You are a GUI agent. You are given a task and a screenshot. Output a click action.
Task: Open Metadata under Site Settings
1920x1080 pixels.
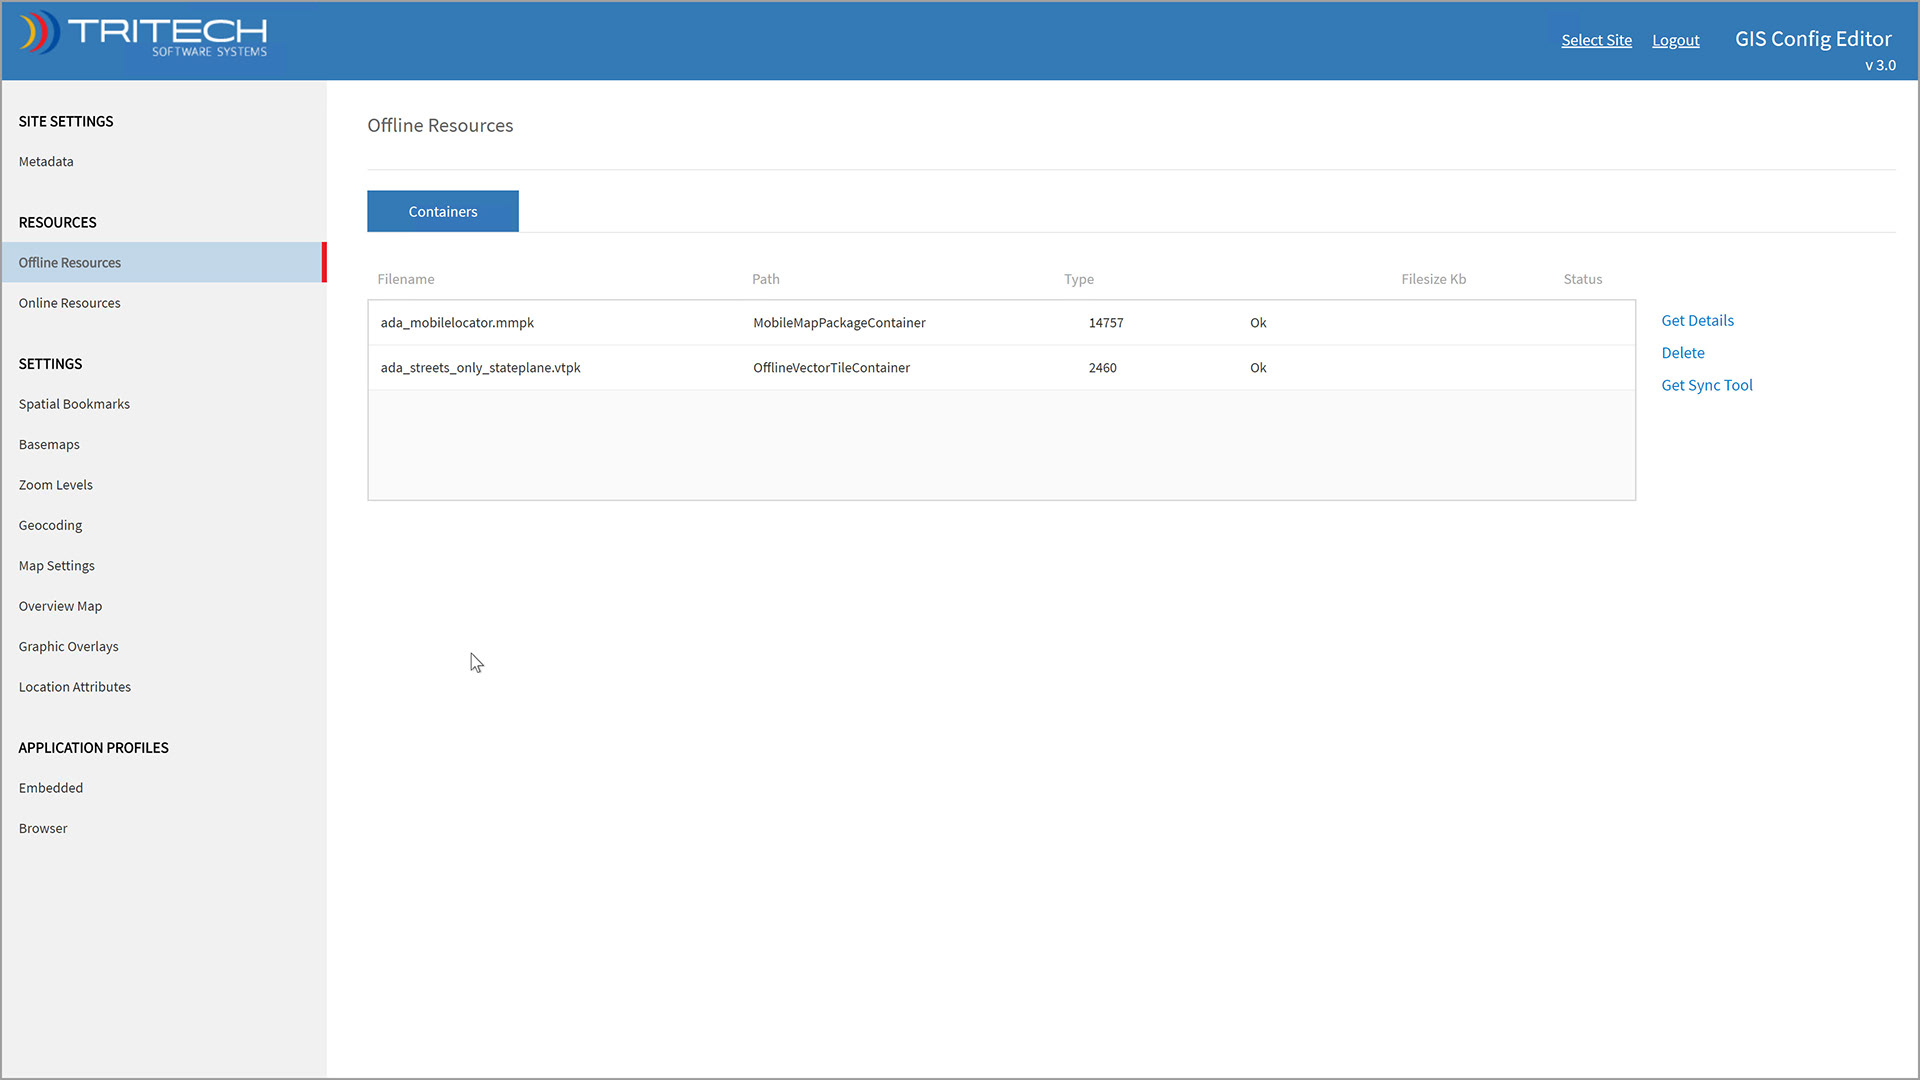point(46,161)
